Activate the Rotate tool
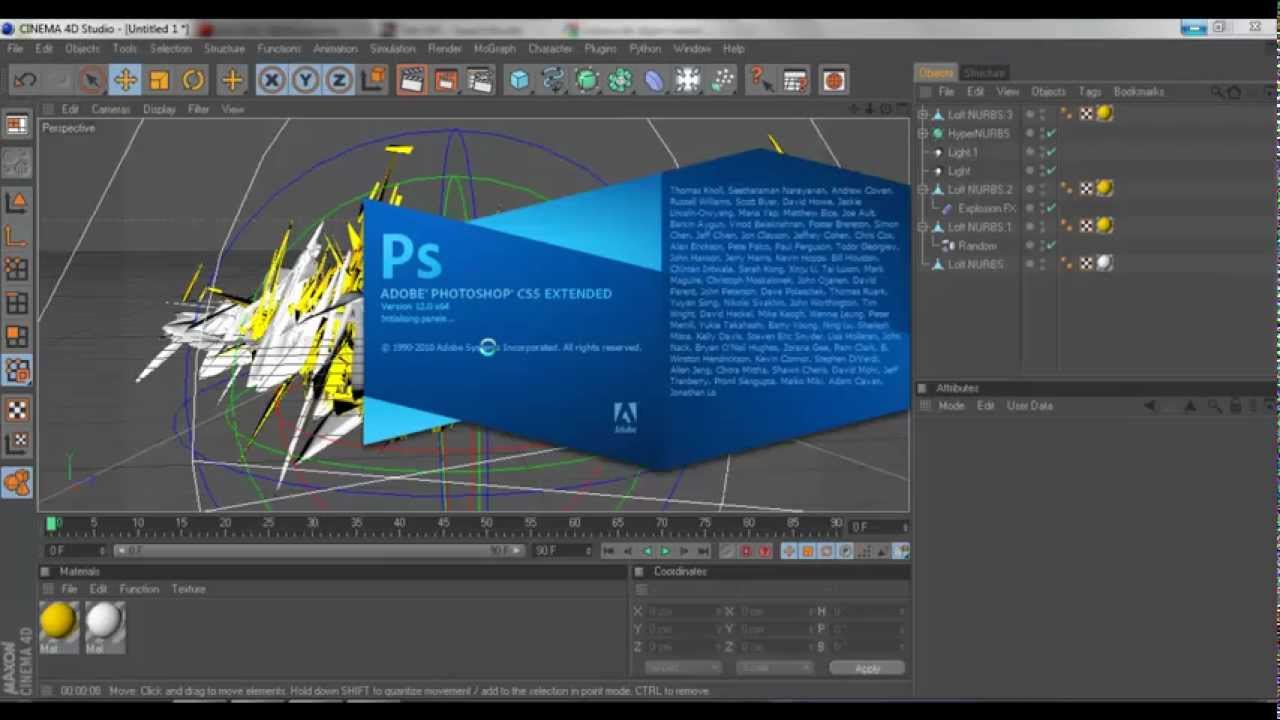 (x=193, y=80)
